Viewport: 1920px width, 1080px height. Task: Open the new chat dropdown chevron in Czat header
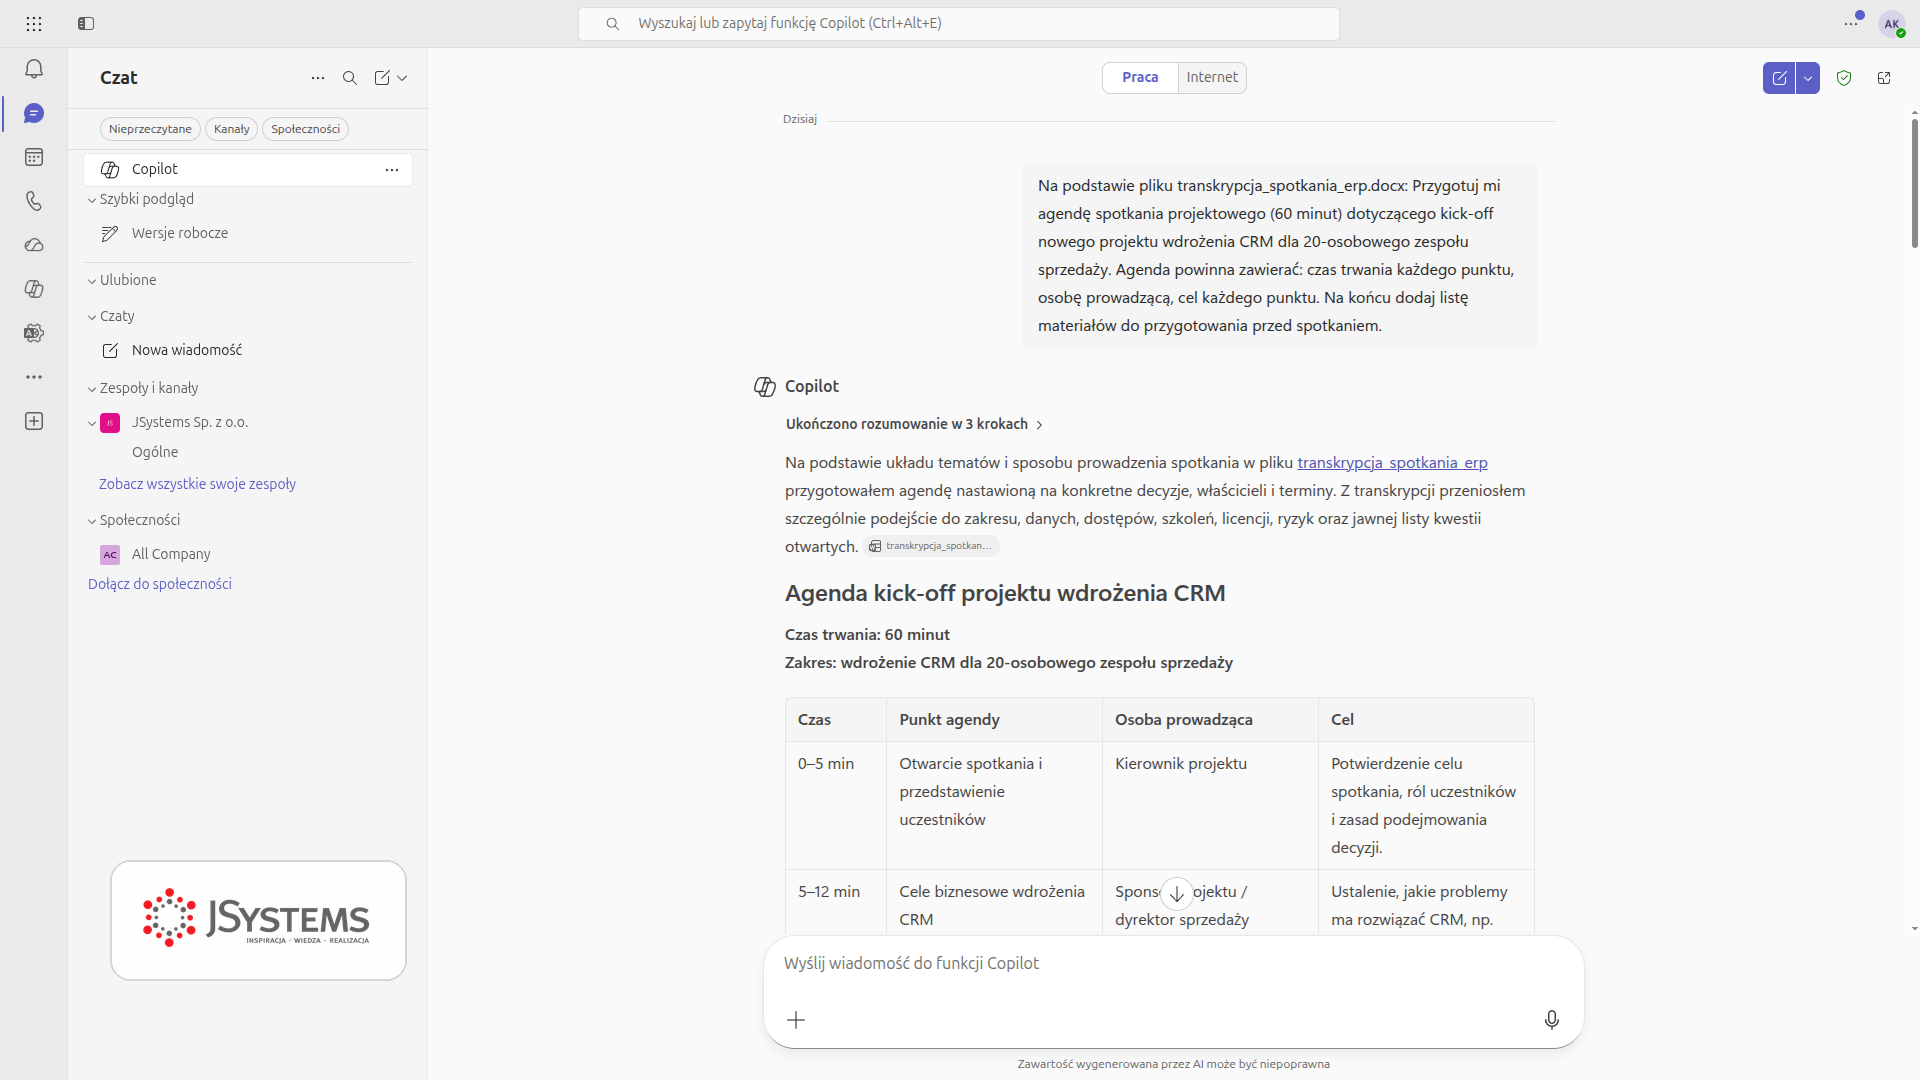[x=402, y=78]
